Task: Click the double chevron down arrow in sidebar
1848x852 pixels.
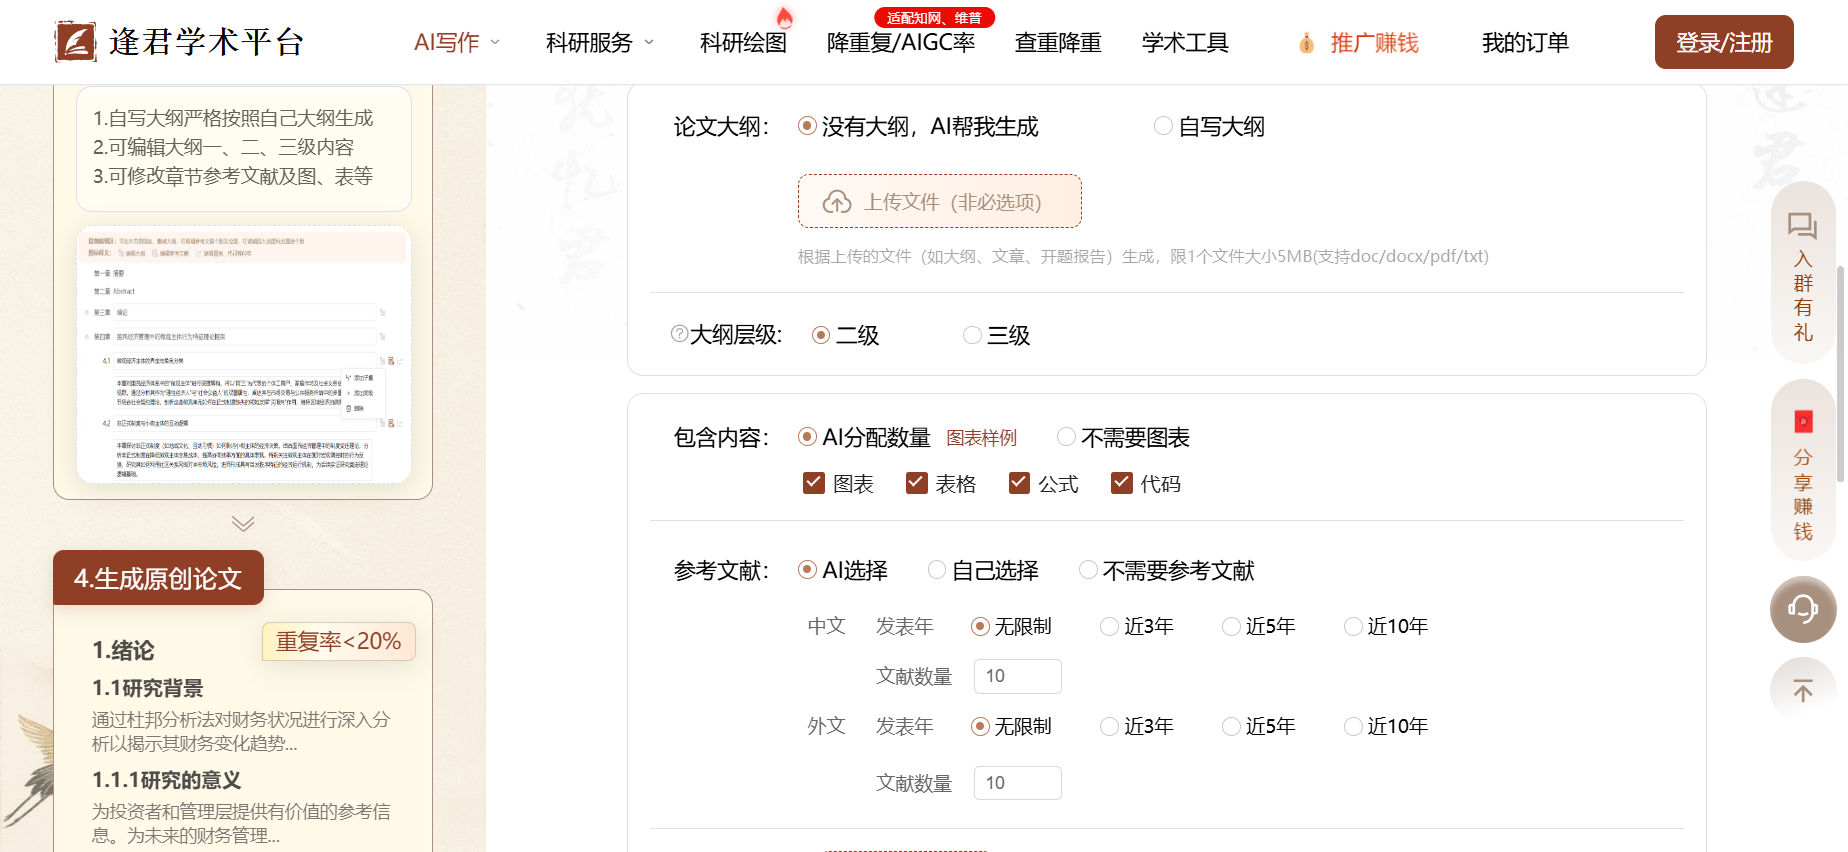Action: (x=243, y=523)
